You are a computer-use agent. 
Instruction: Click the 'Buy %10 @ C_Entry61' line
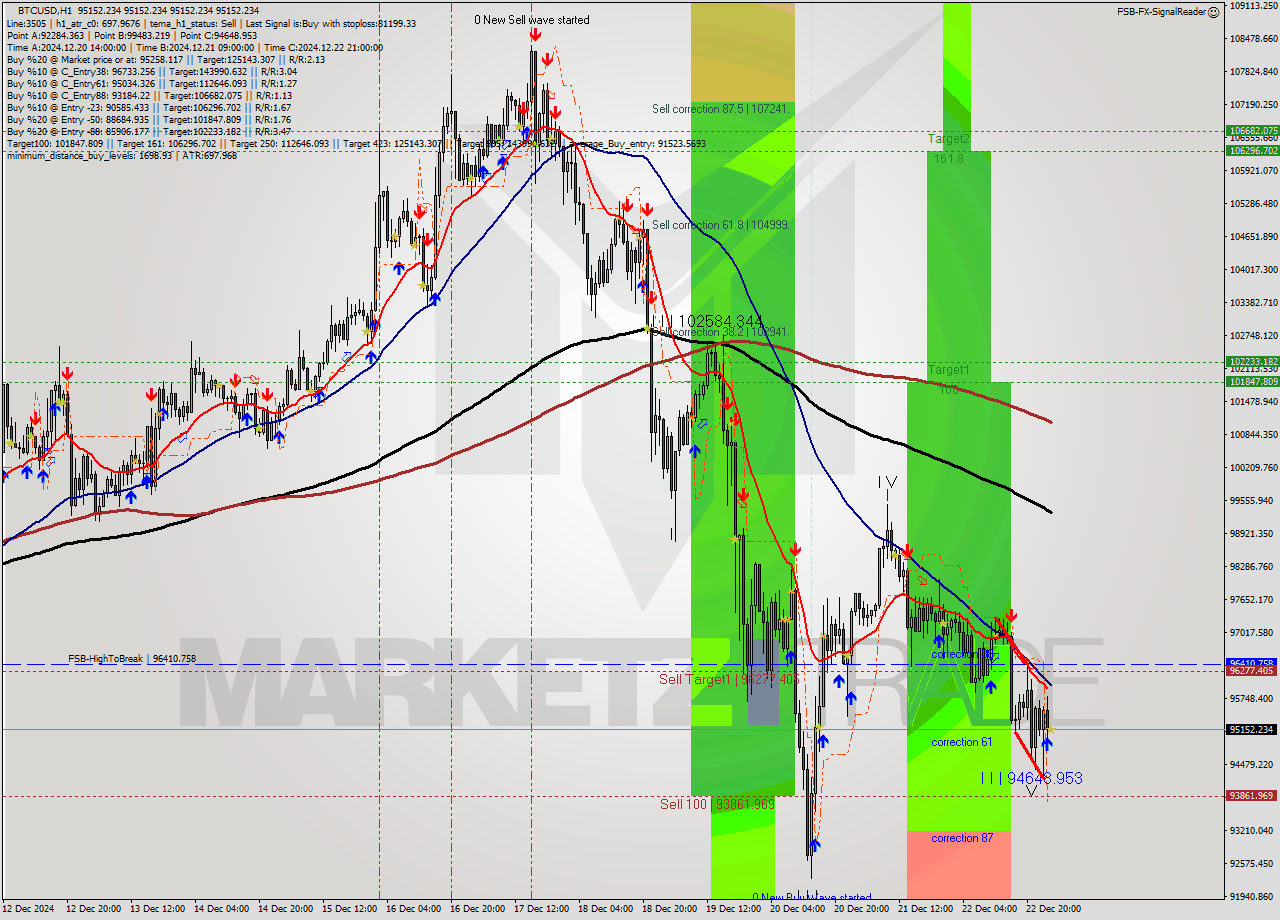coord(151,83)
